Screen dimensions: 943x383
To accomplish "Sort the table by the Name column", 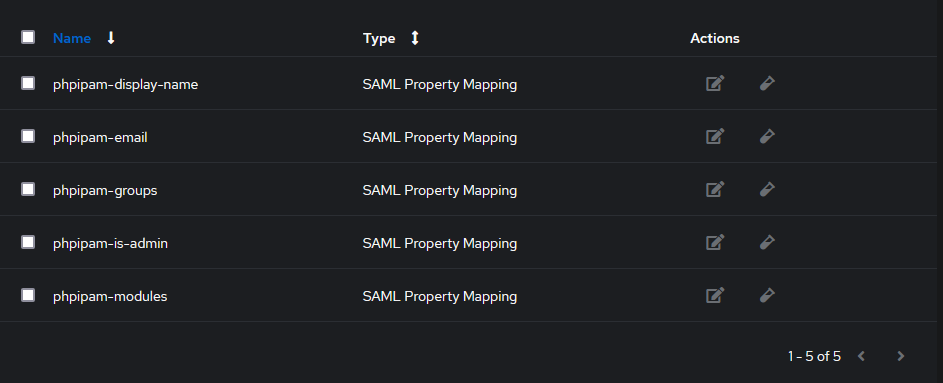I will [x=72, y=38].
